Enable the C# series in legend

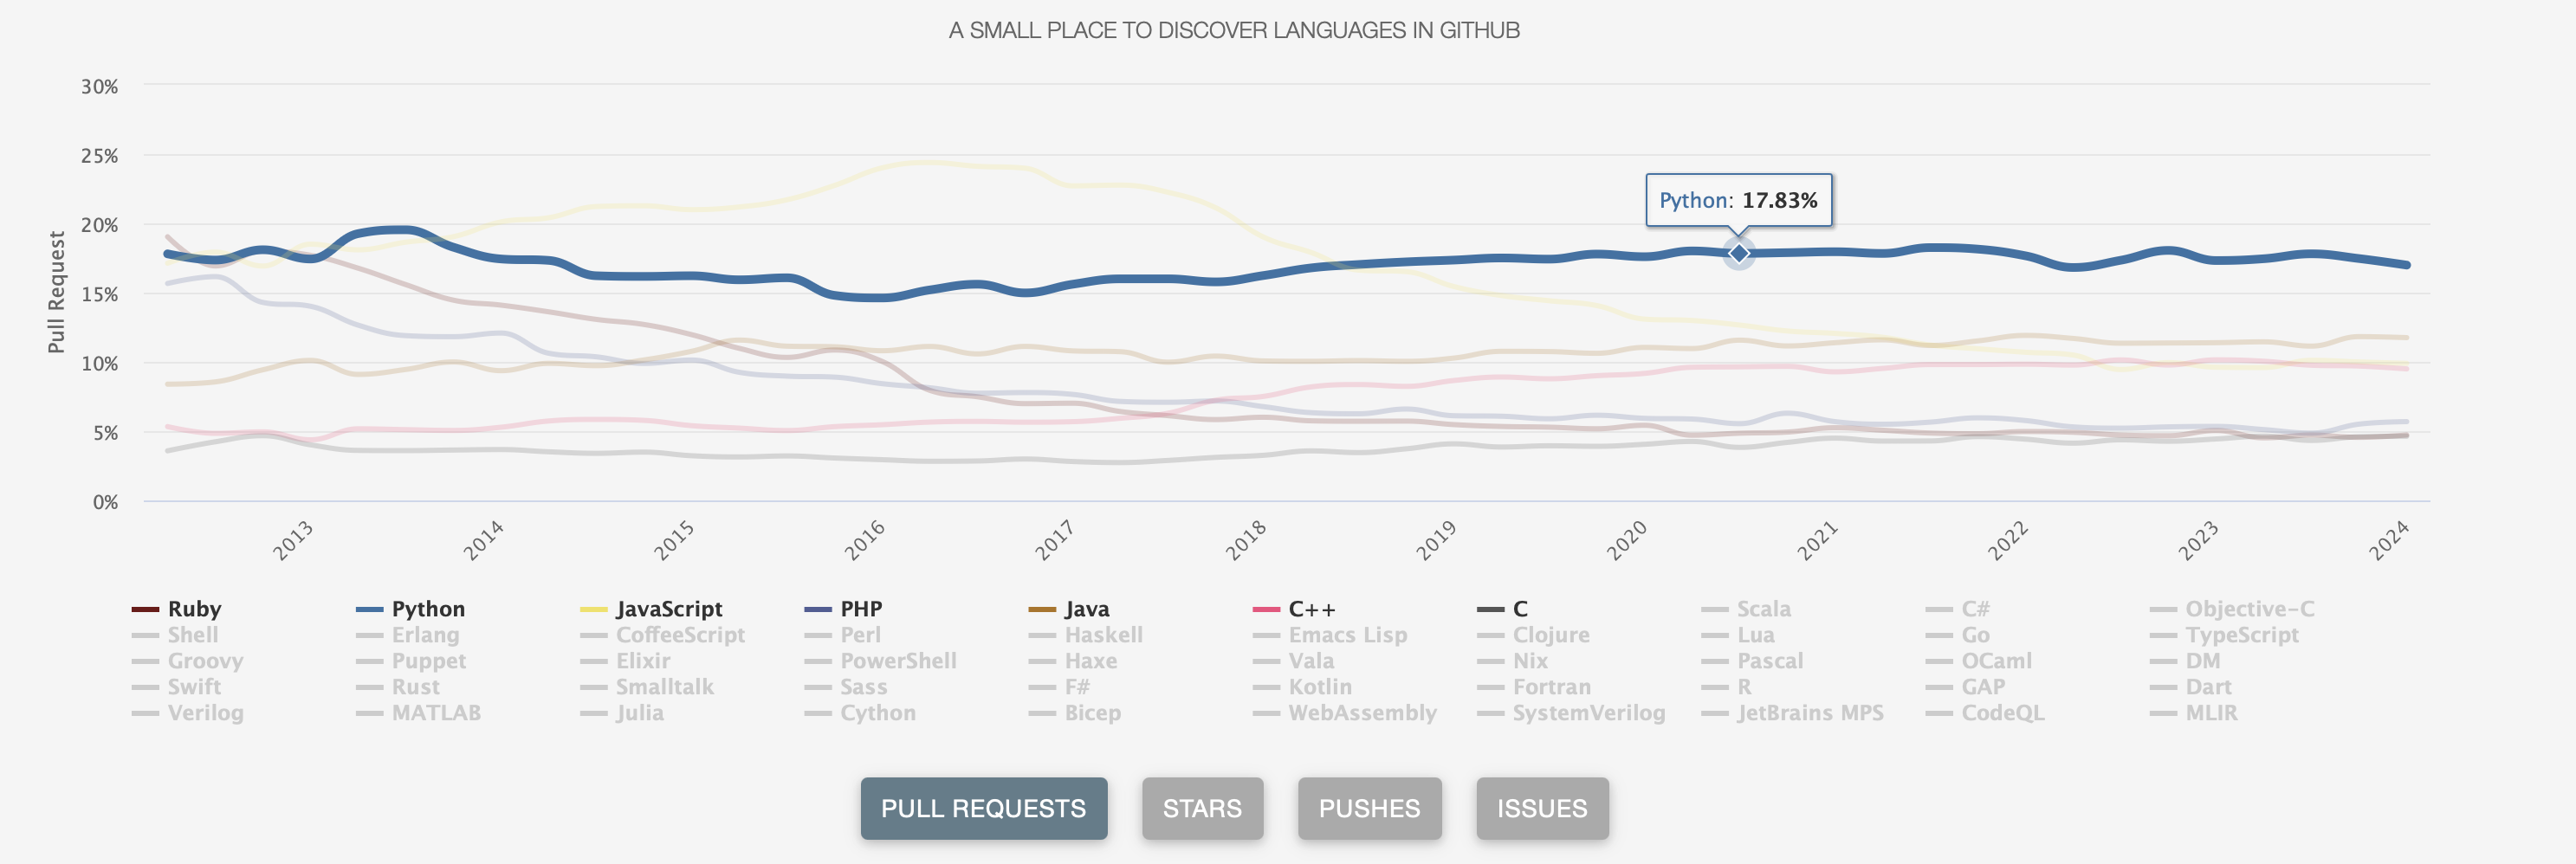[1975, 609]
